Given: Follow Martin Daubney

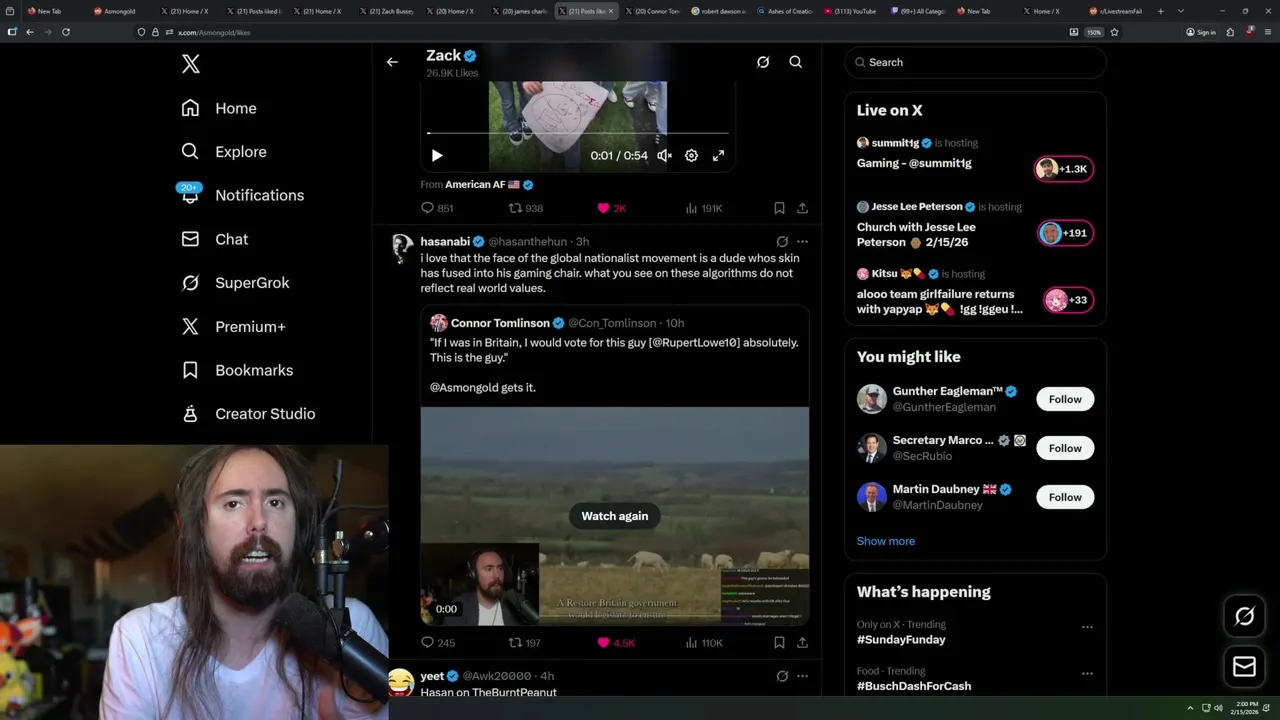Looking at the screenshot, I should 1065,497.
